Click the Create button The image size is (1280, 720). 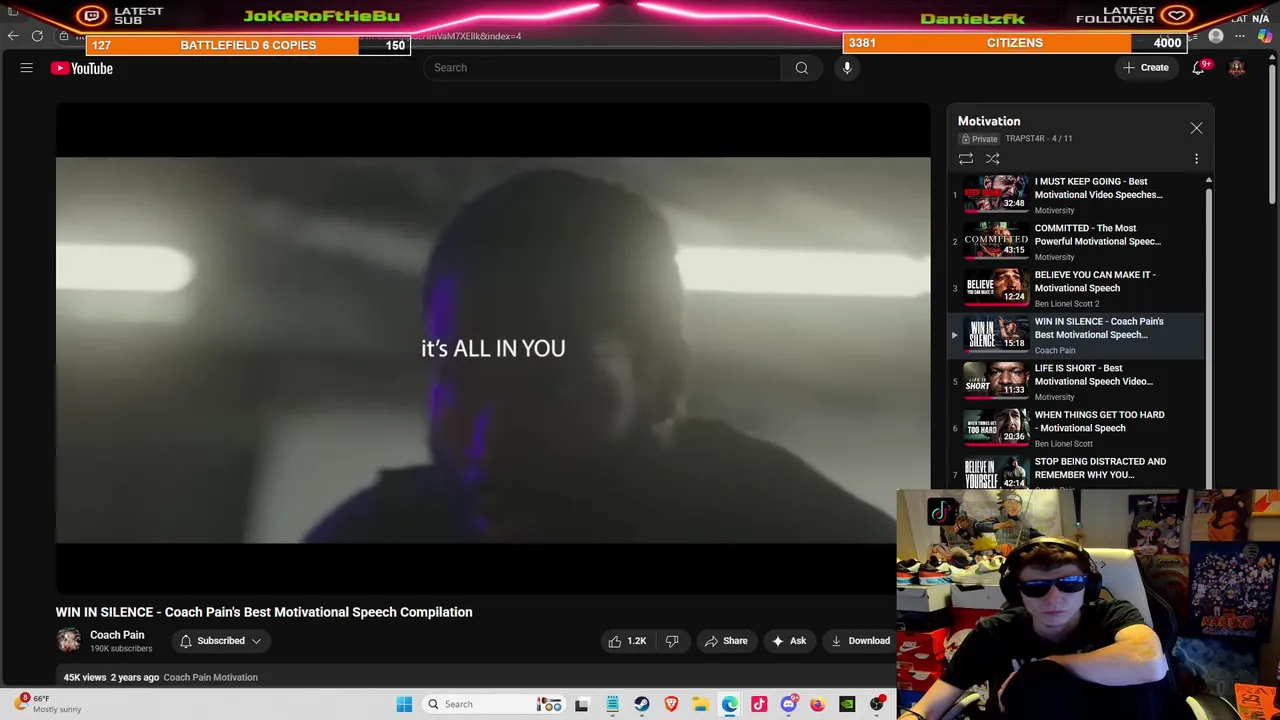[x=1145, y=68]
